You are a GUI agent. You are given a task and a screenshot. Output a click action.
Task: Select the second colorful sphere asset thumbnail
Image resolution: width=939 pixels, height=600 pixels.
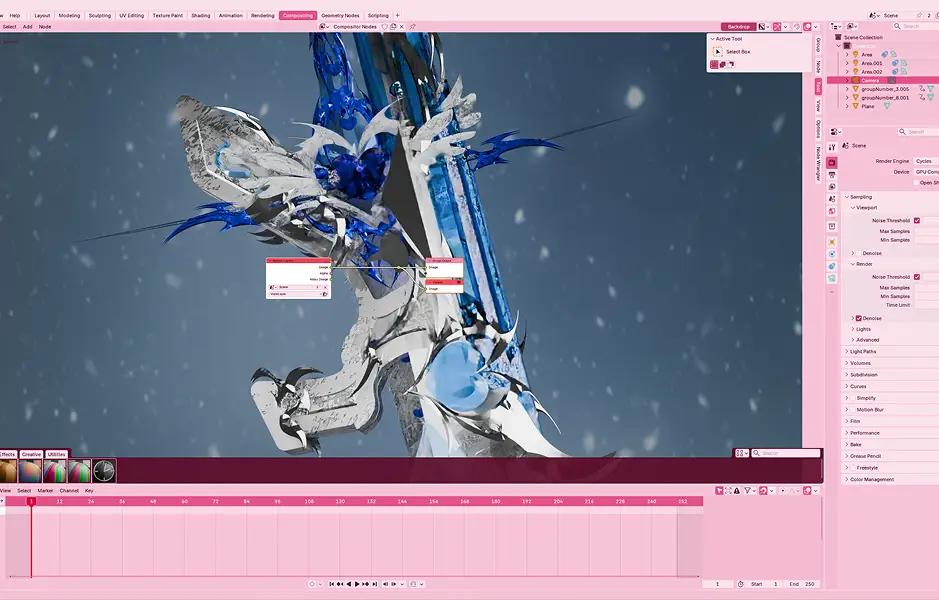pos(79,471)
